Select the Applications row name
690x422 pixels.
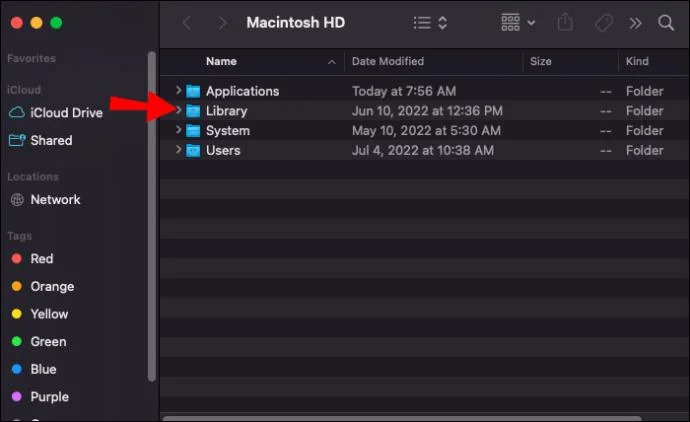click(242, 91)
